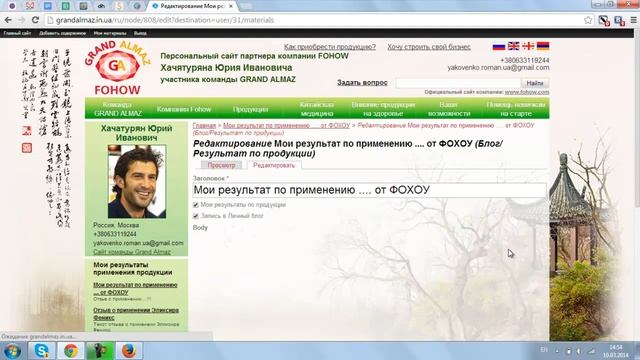Open sidebar link 'Мои результат по применению ... от ФОХОУ'

coord(135,289)
